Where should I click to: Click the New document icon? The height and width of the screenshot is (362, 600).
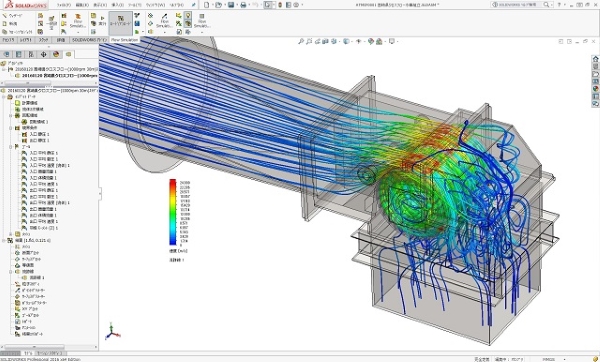click(207, 5)
